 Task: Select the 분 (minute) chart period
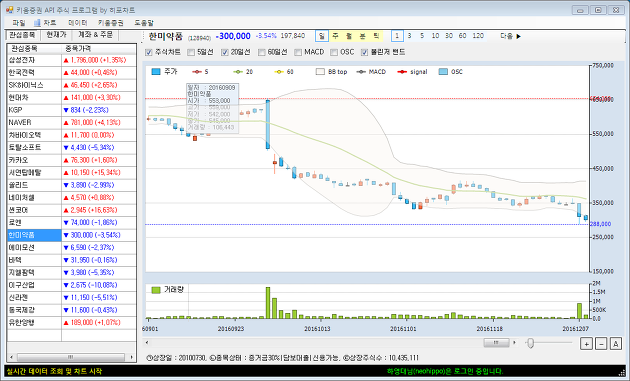[362, 36]
